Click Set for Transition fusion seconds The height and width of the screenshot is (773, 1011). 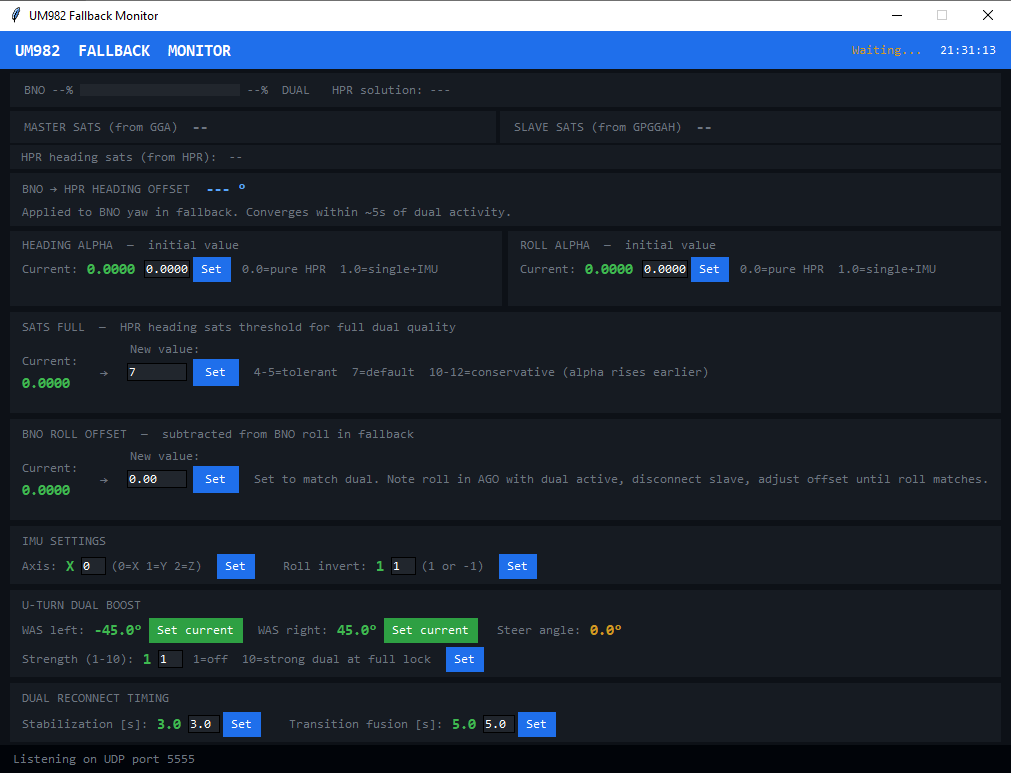[536, 725]
